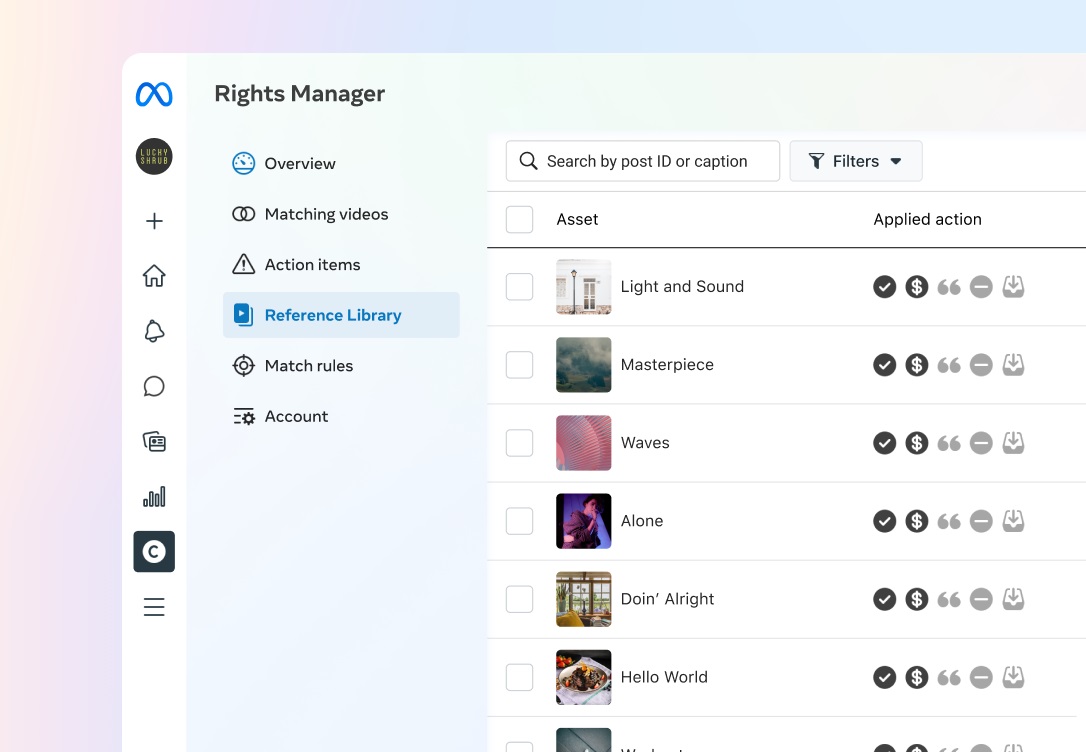Toggle the select-all checkbox beside Asset
This screenshot has height=752, width=1086.
tap(519, 220)
